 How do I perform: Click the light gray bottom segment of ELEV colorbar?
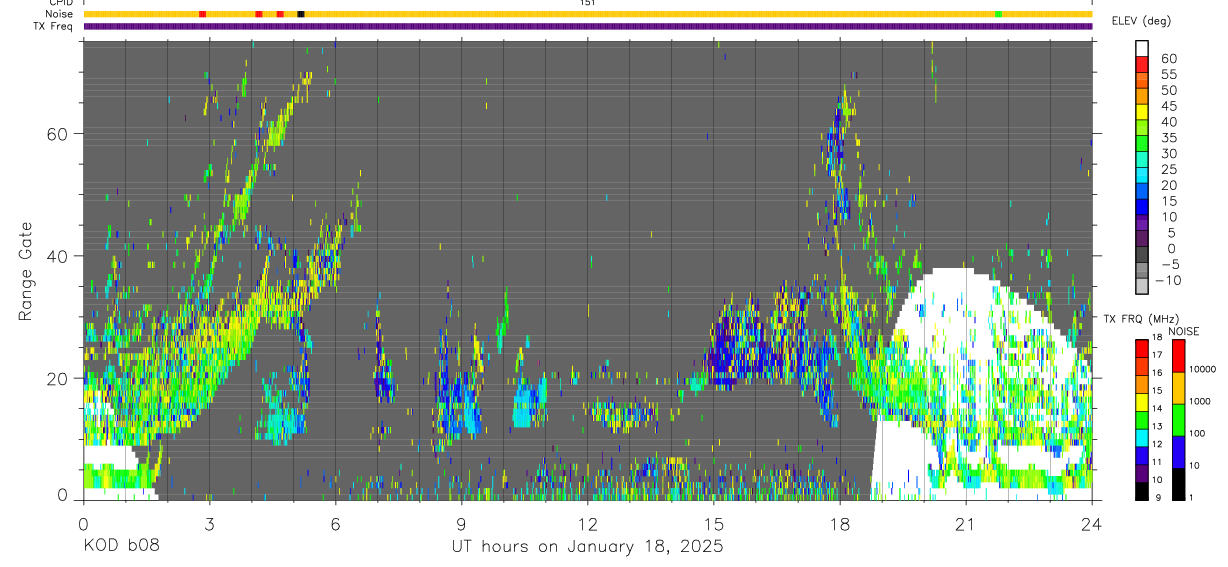click(x=1142, y=285)
